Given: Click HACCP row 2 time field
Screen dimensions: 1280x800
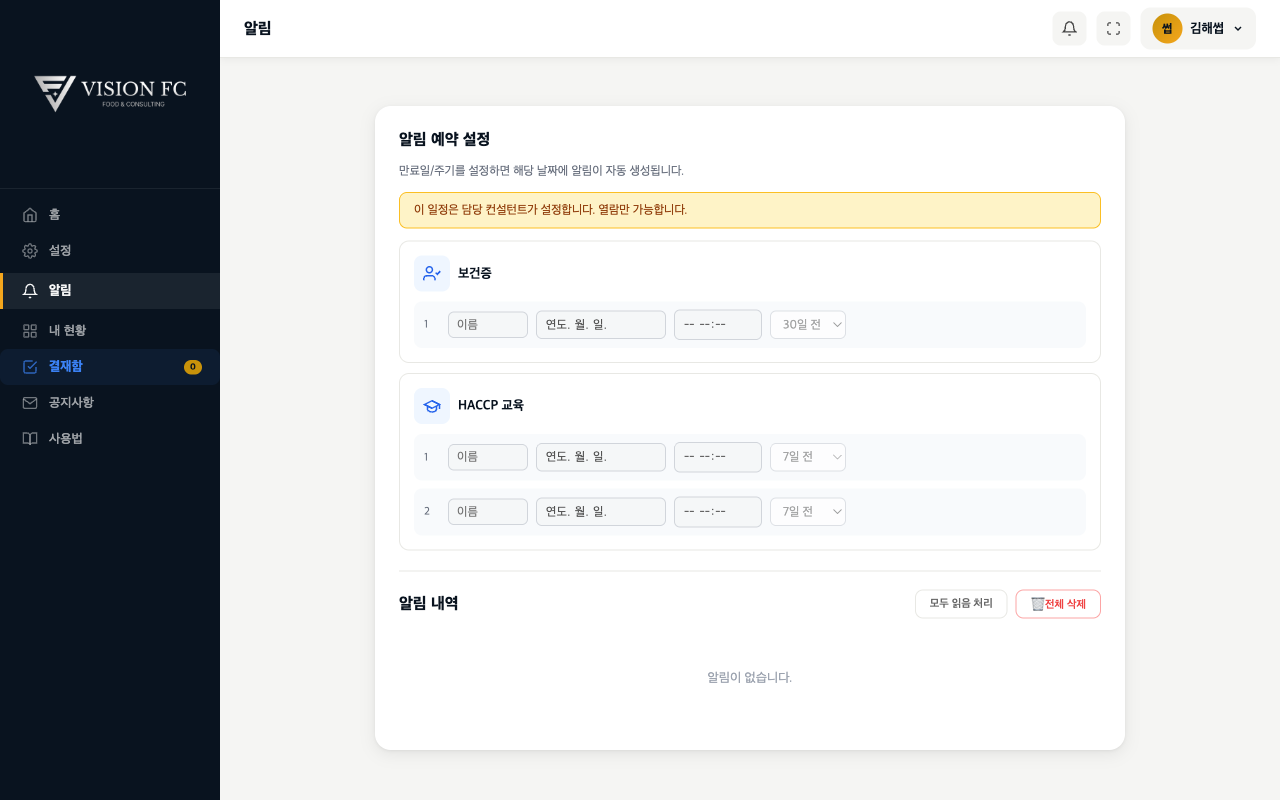Looking at the screenshot, I should click(718, 512).
